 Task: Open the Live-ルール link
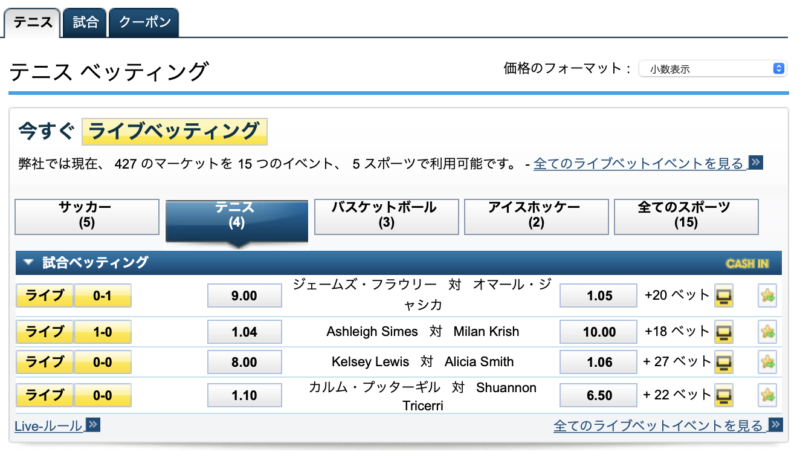pyautogui.click(x=48, y=426)
